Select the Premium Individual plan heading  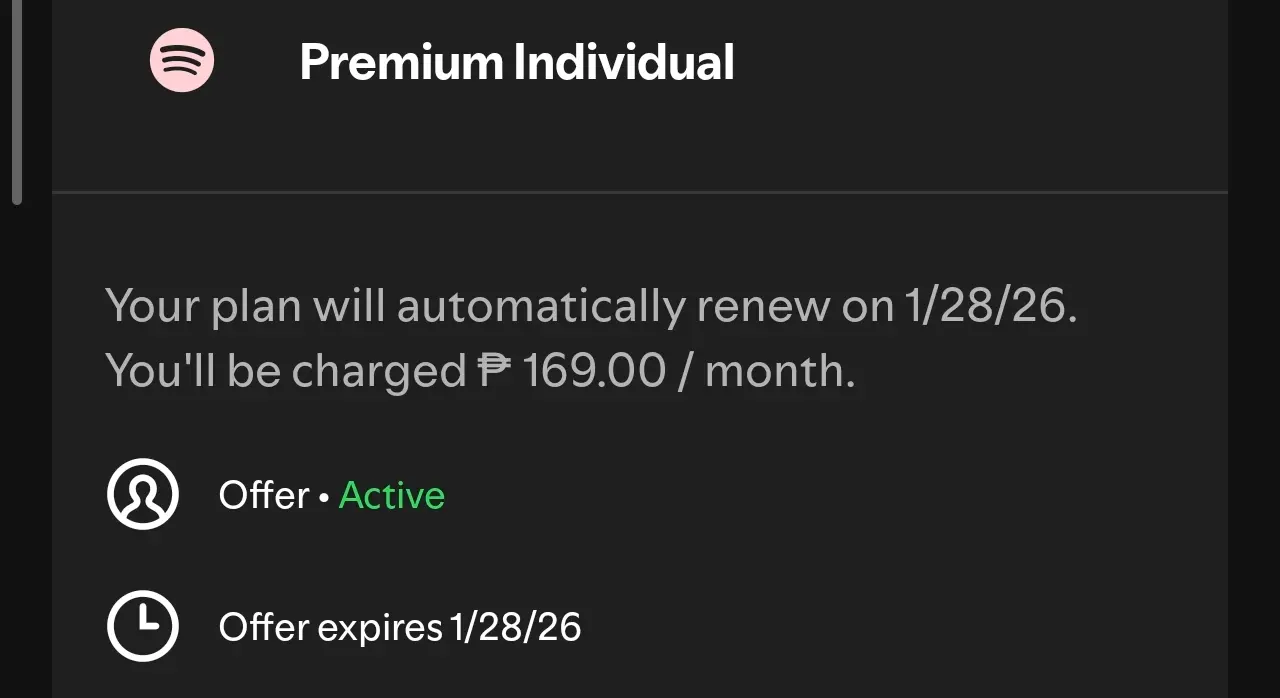point(517,62)
